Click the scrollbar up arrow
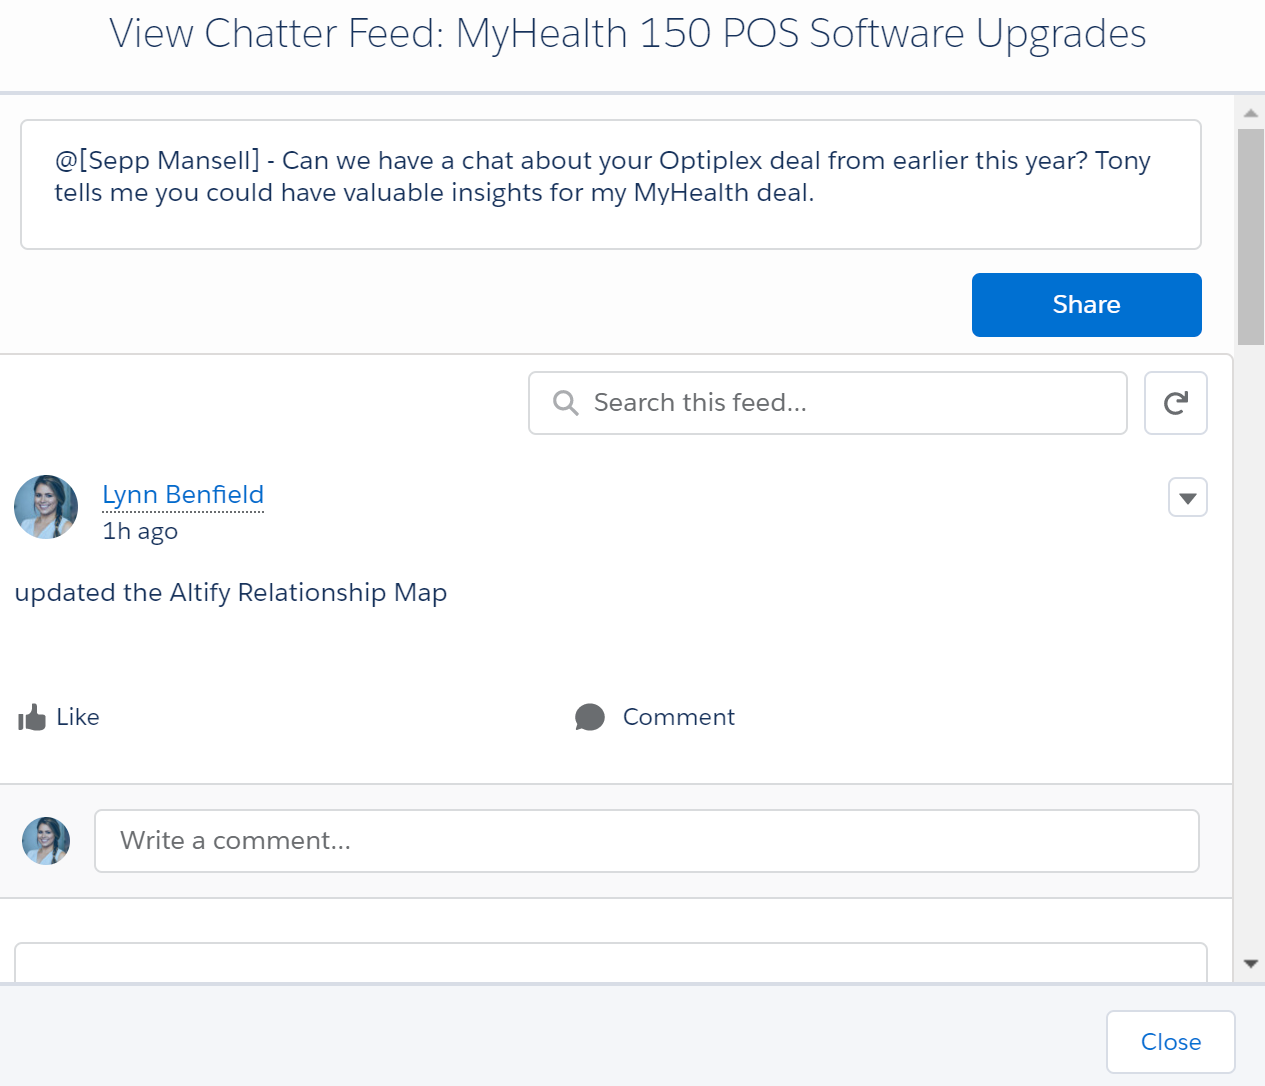The image size is (1265, 1086). click(1250, 112)
